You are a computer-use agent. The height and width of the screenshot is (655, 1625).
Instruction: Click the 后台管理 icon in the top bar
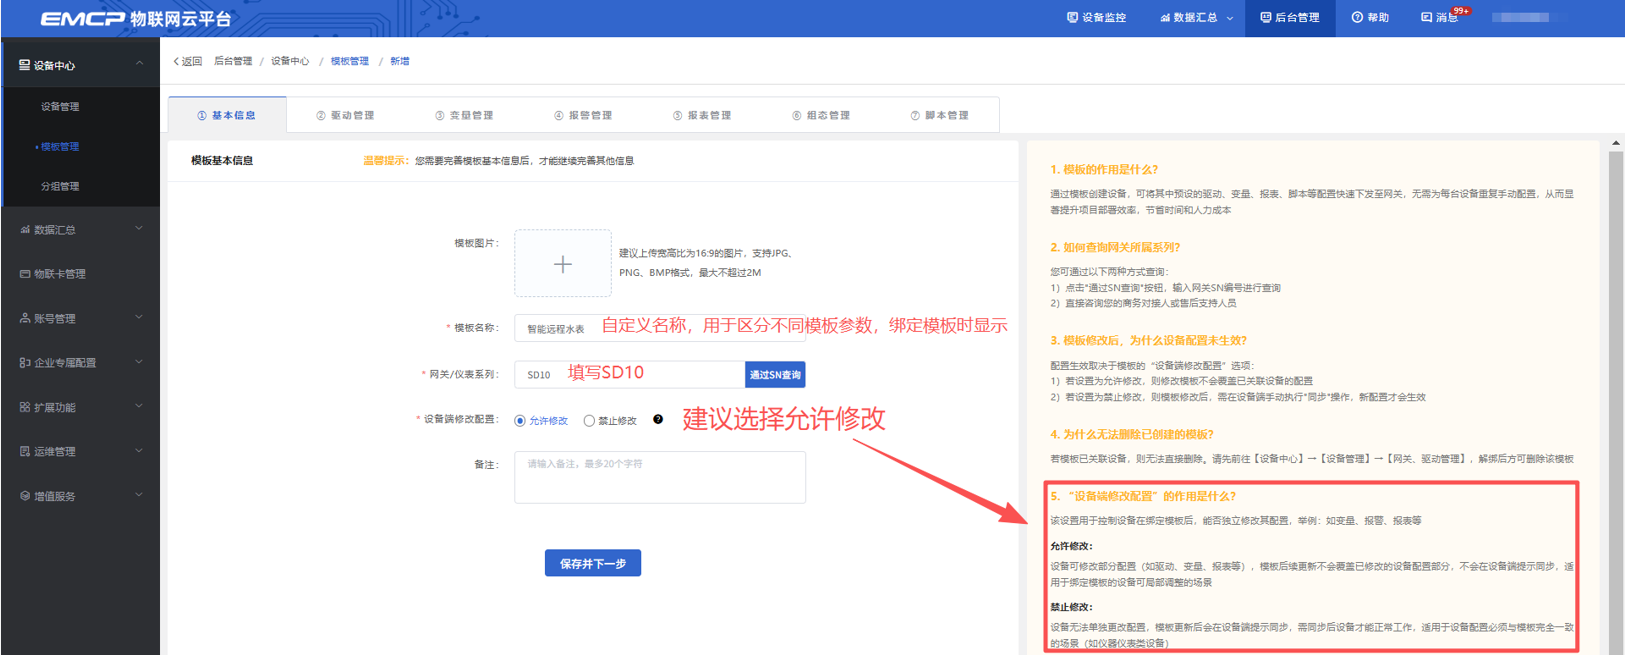pos(1265,17)
